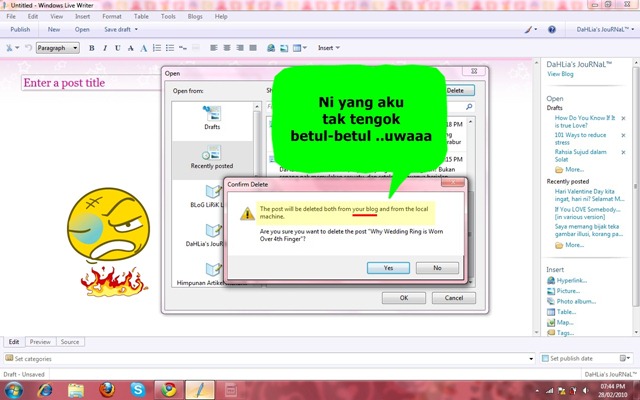Open the Format menu

[112, 16]
